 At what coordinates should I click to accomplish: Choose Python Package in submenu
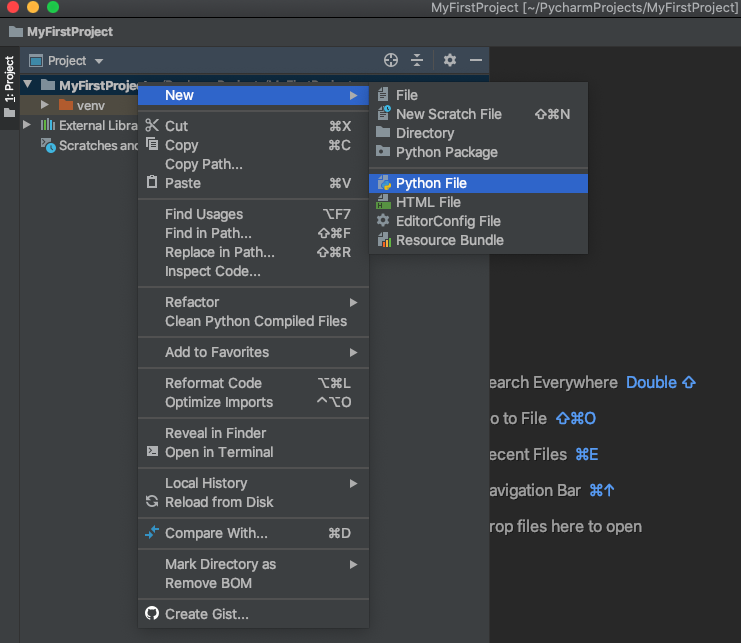(x=478, y=152)
